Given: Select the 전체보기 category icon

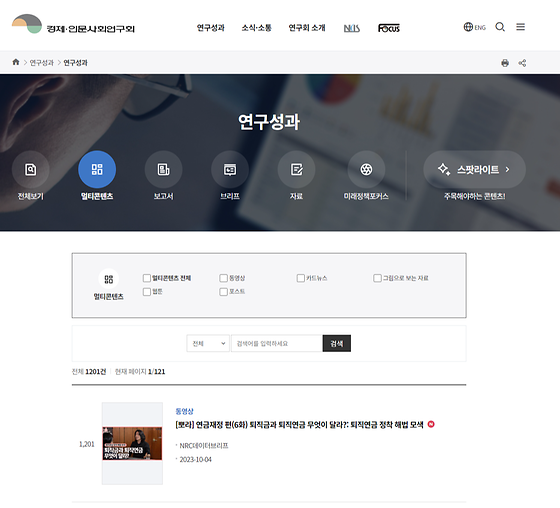Looking at the screenshot, I should tap(31, 169).
